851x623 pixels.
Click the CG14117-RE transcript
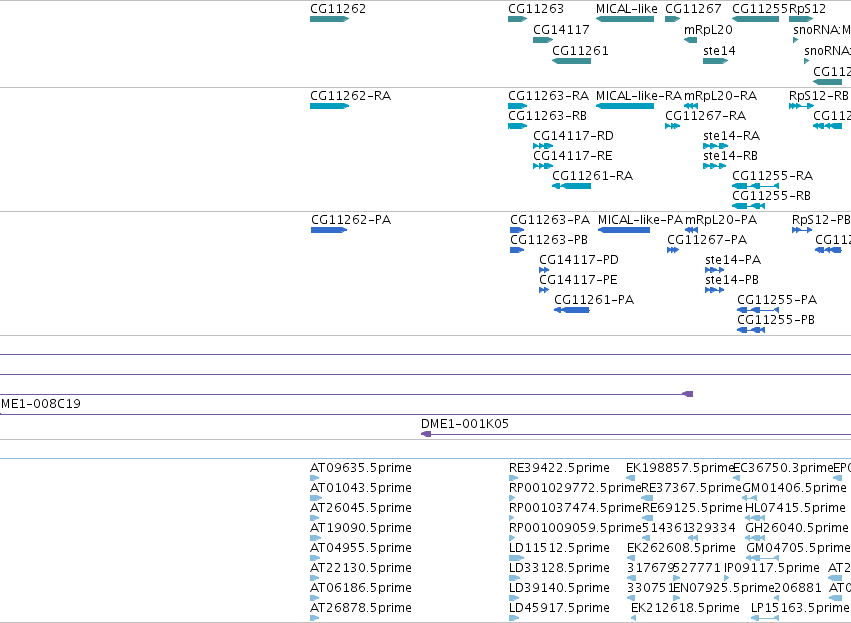click(x=543, y=166)
